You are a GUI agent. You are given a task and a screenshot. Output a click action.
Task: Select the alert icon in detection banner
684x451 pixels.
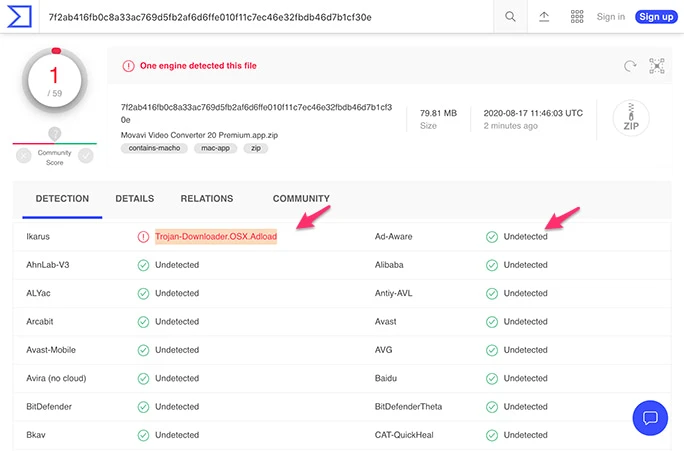pos(128,66)
